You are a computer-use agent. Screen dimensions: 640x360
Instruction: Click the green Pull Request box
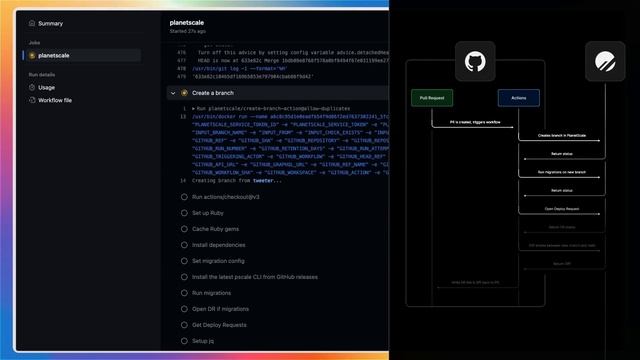click(432, 98)
